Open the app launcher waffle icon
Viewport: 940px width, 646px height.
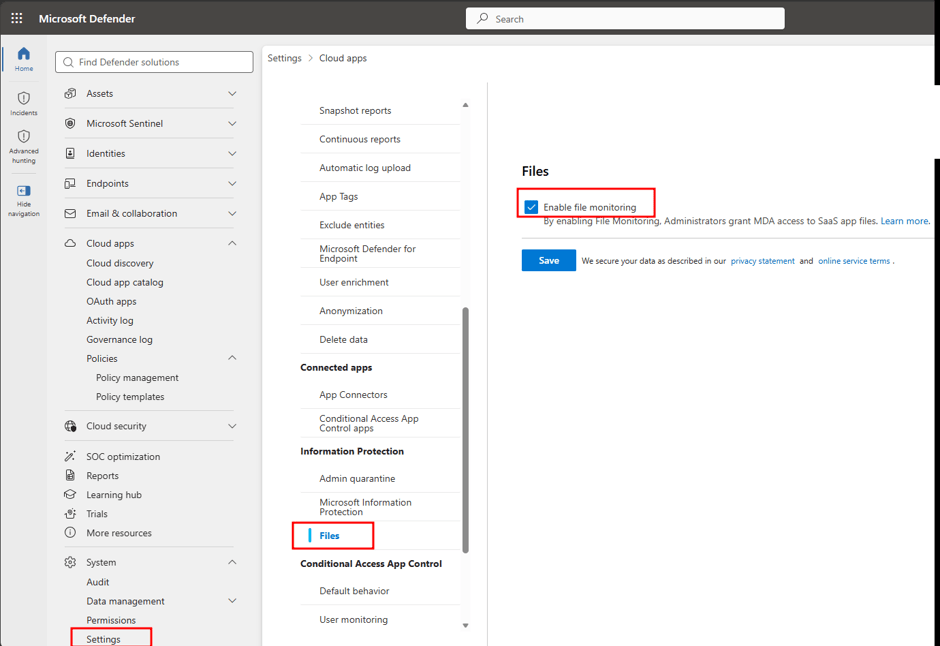click(17, 19)
